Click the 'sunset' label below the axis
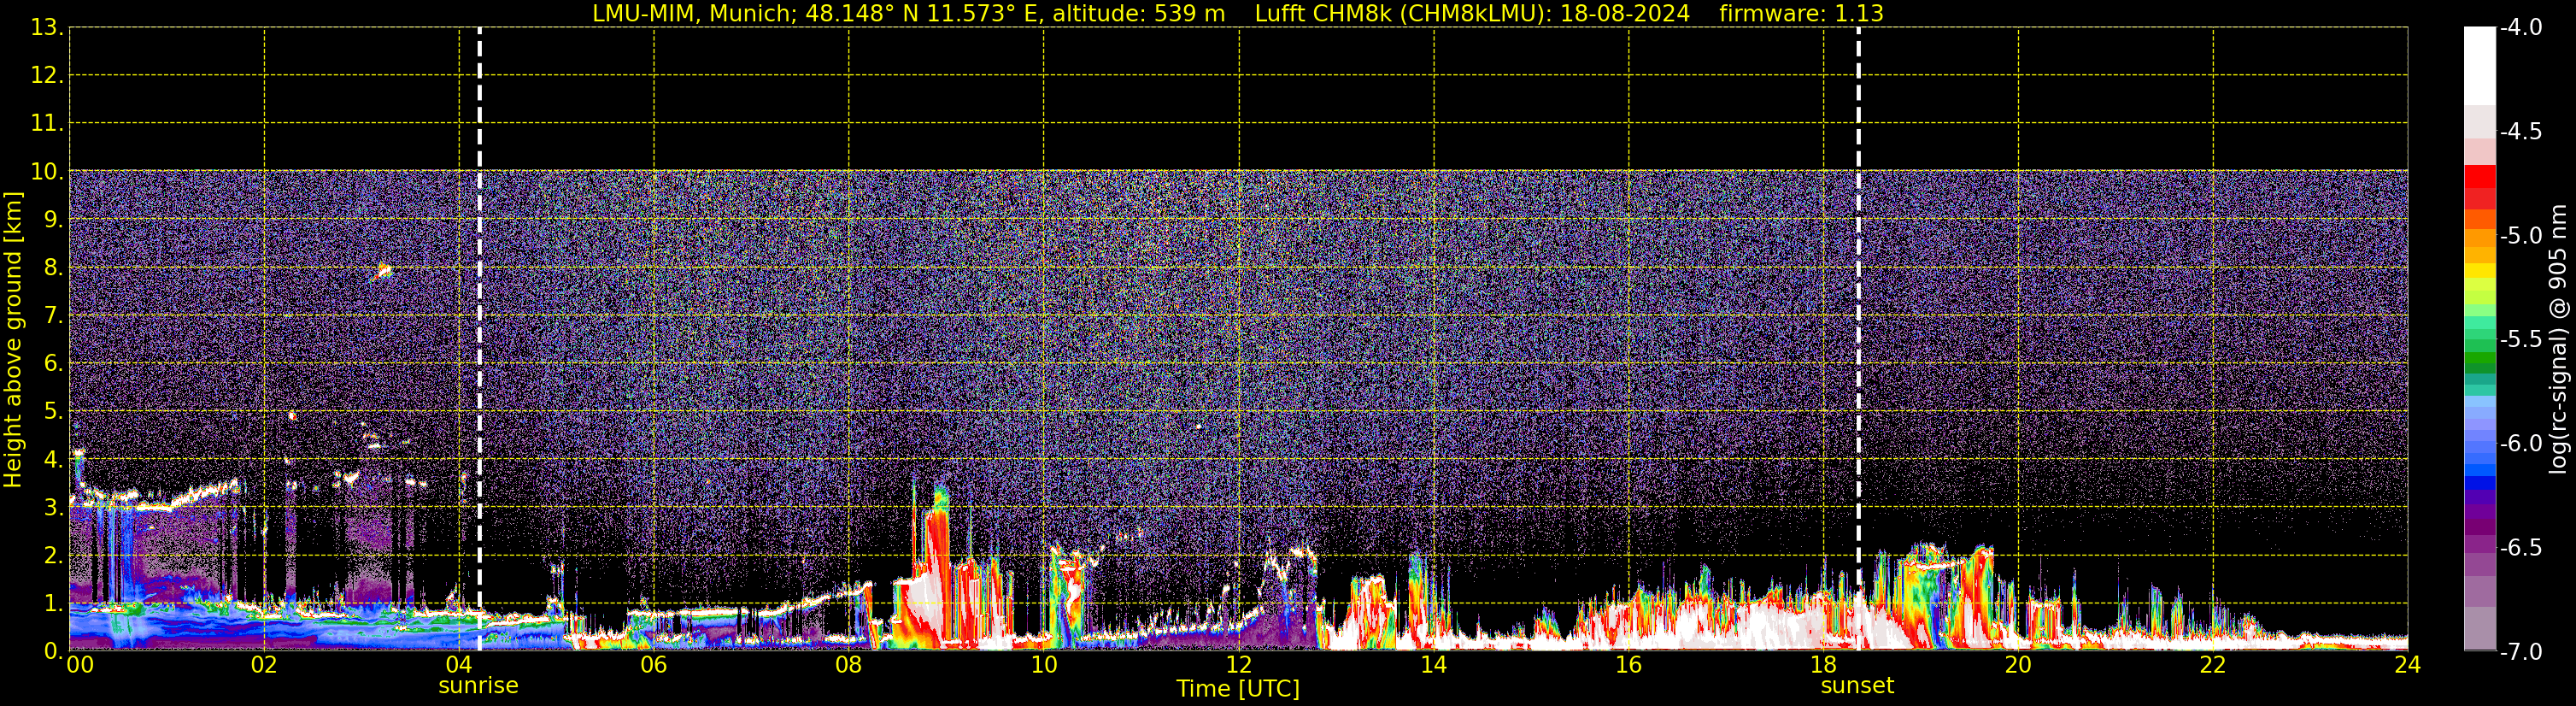The image size is (2576, 706). (x=1857, y=685)
